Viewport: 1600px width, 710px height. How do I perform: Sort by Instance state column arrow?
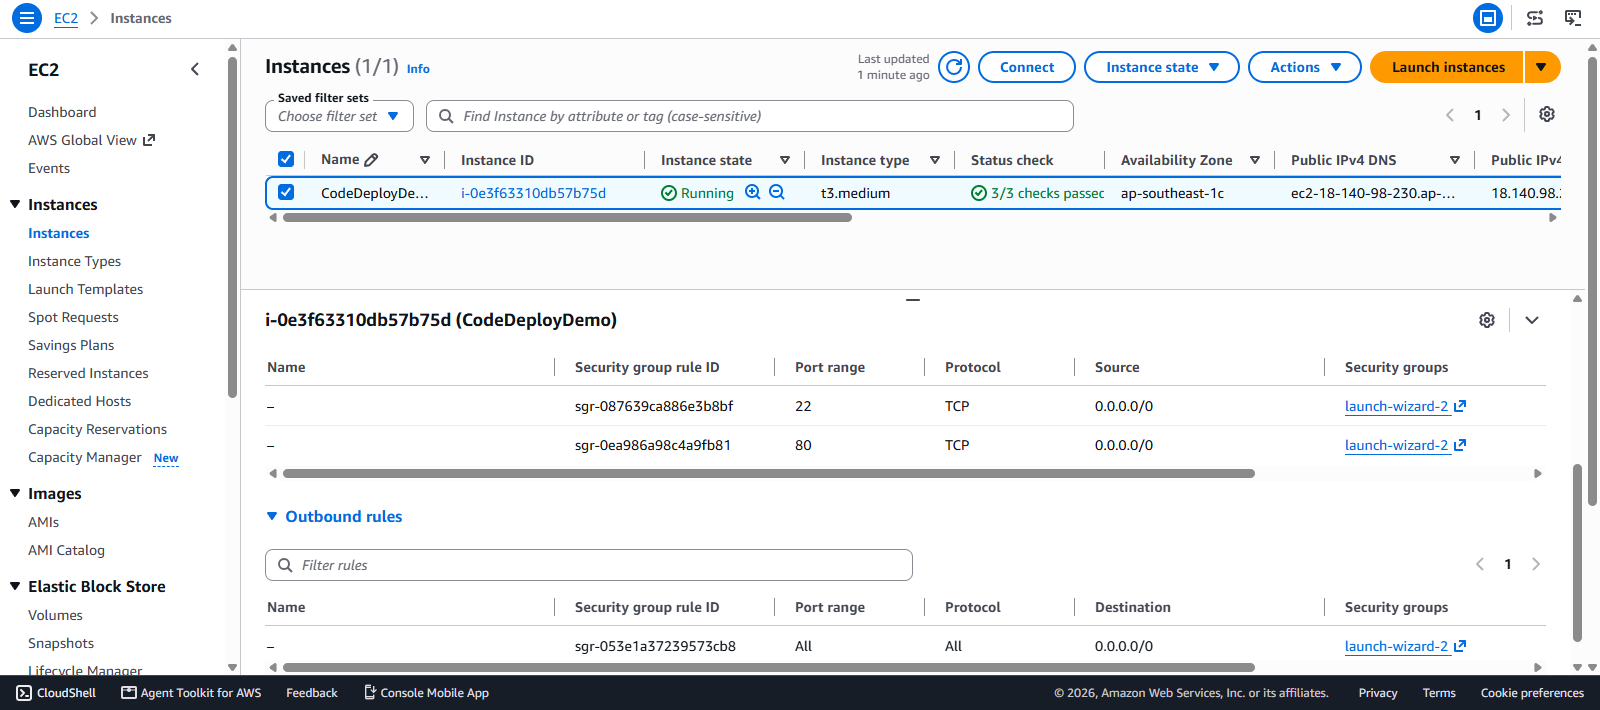tap(785, 160)
